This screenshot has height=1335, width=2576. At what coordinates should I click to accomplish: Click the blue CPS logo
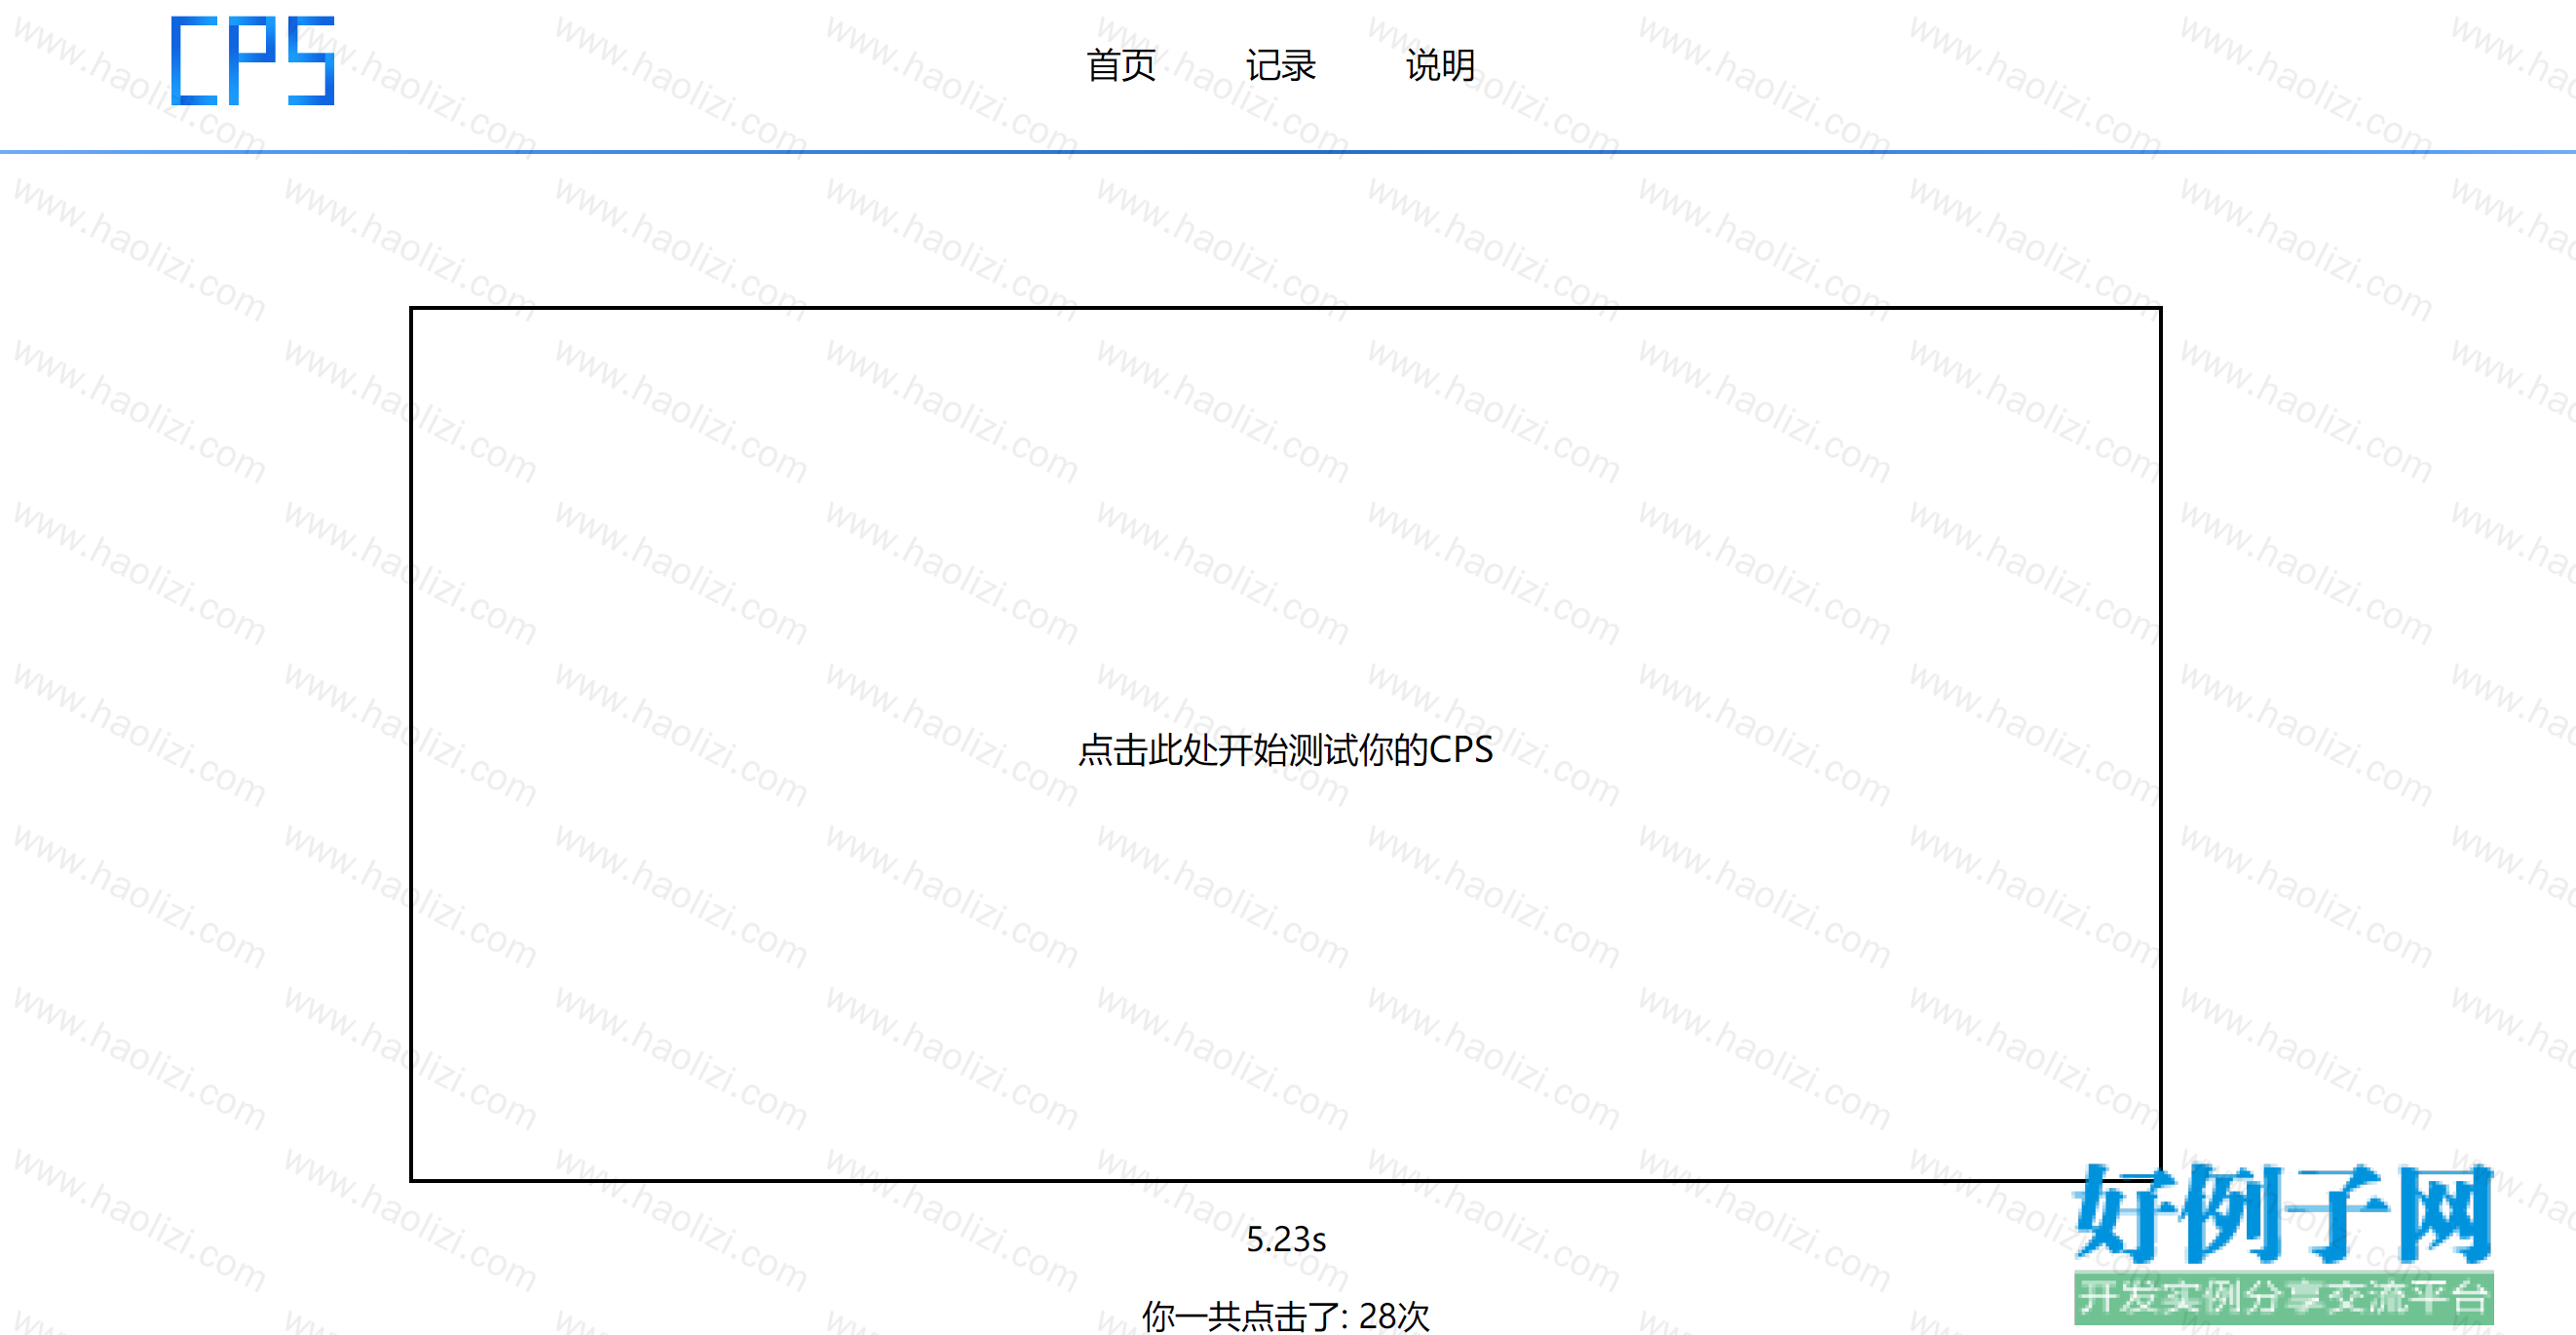[x=253, y=61]
